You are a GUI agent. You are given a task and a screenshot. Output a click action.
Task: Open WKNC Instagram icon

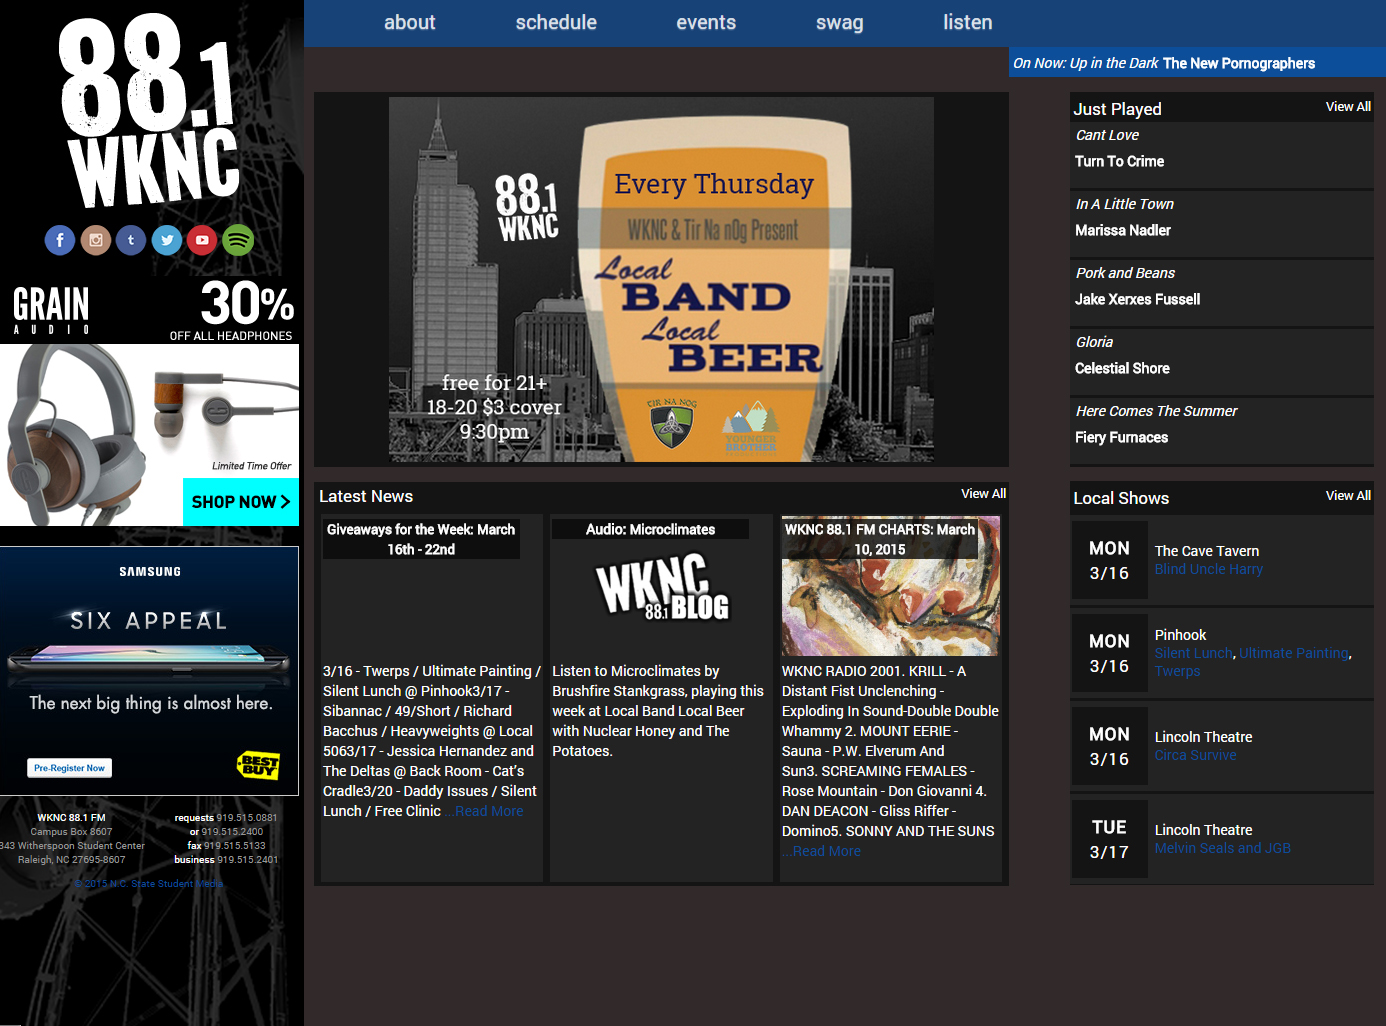click(96, 240)
